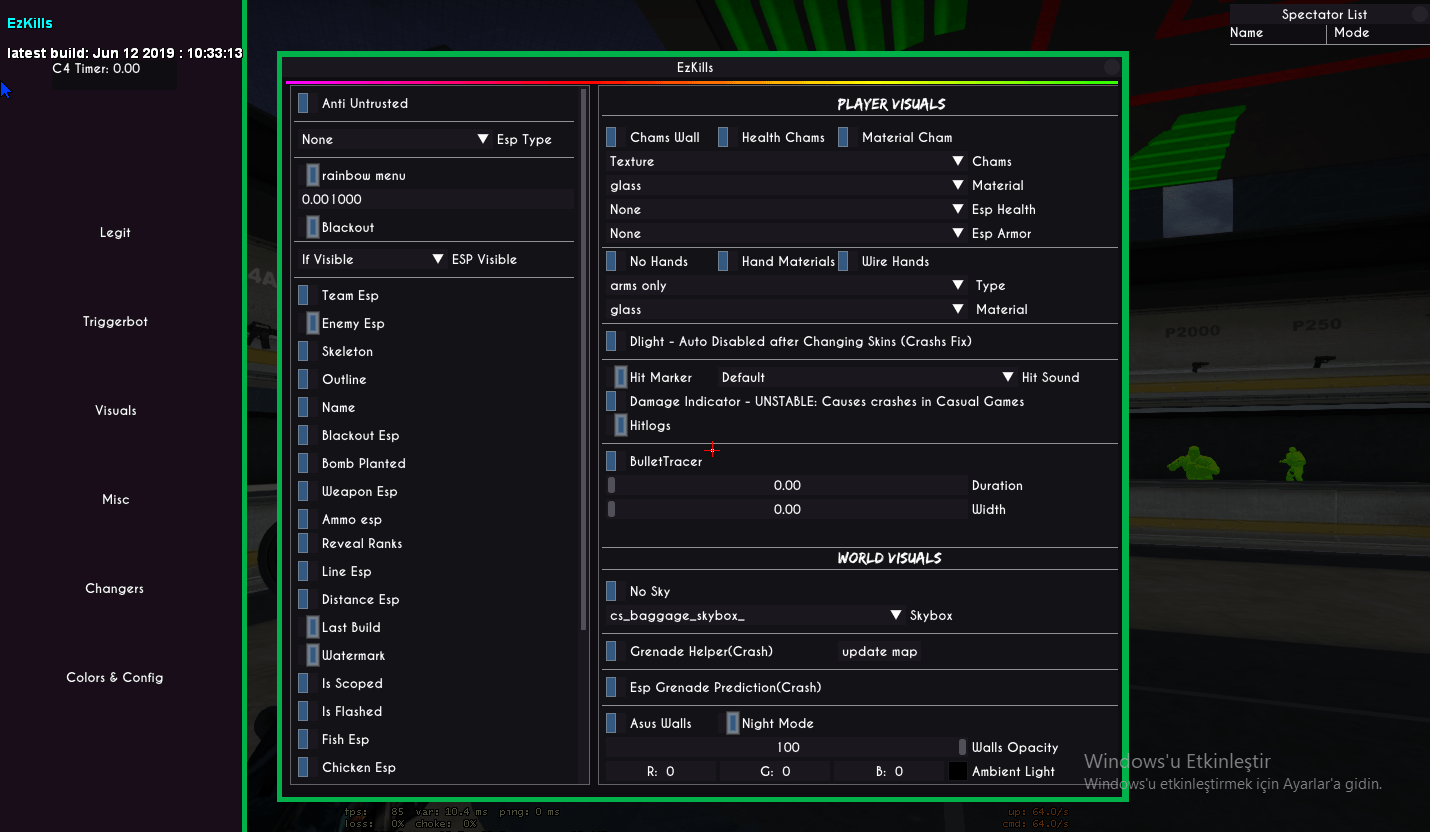Viewport: 1430px width, 832px height.
Task: Expand the Chams Texture dropdown
Action: point(787,161)
